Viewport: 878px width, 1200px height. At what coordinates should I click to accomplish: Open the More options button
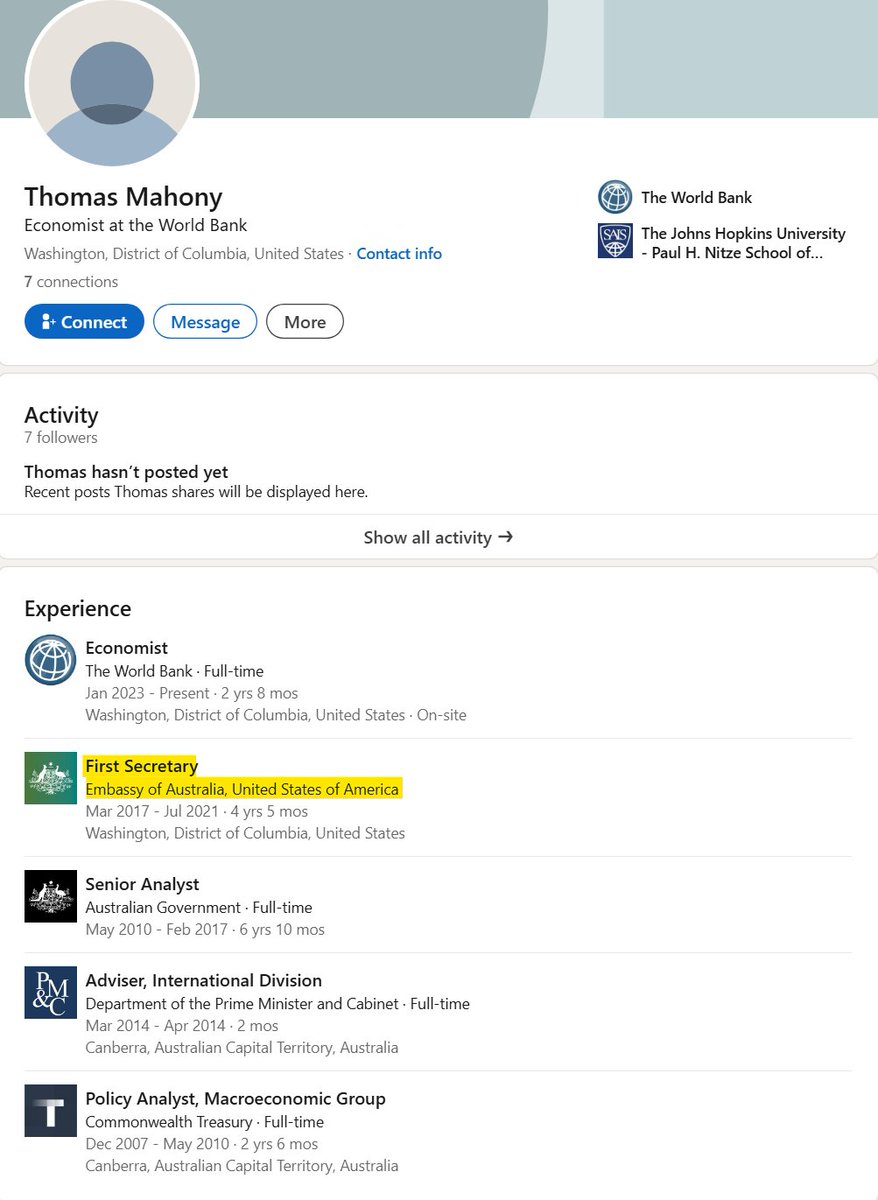305,322
